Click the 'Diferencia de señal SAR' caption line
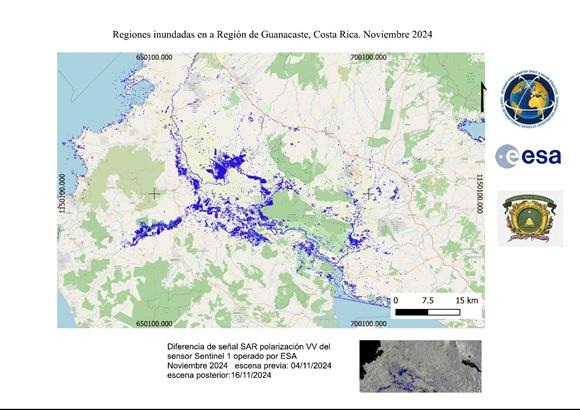Viewport: 580px width, 410px height. click(x=249, y=347)
